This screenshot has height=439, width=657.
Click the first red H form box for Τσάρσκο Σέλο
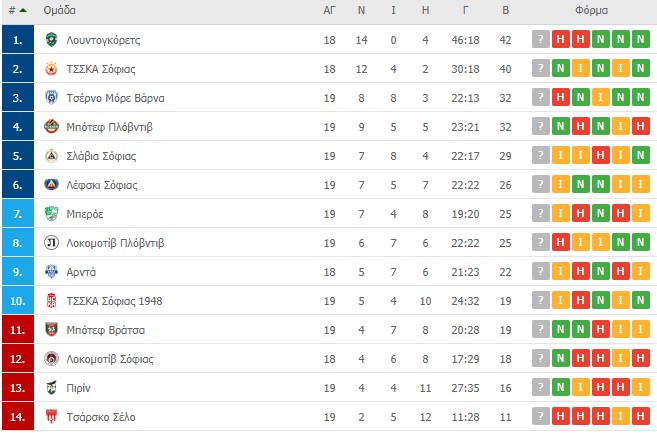pyautogui.click(x=560, y=416)
